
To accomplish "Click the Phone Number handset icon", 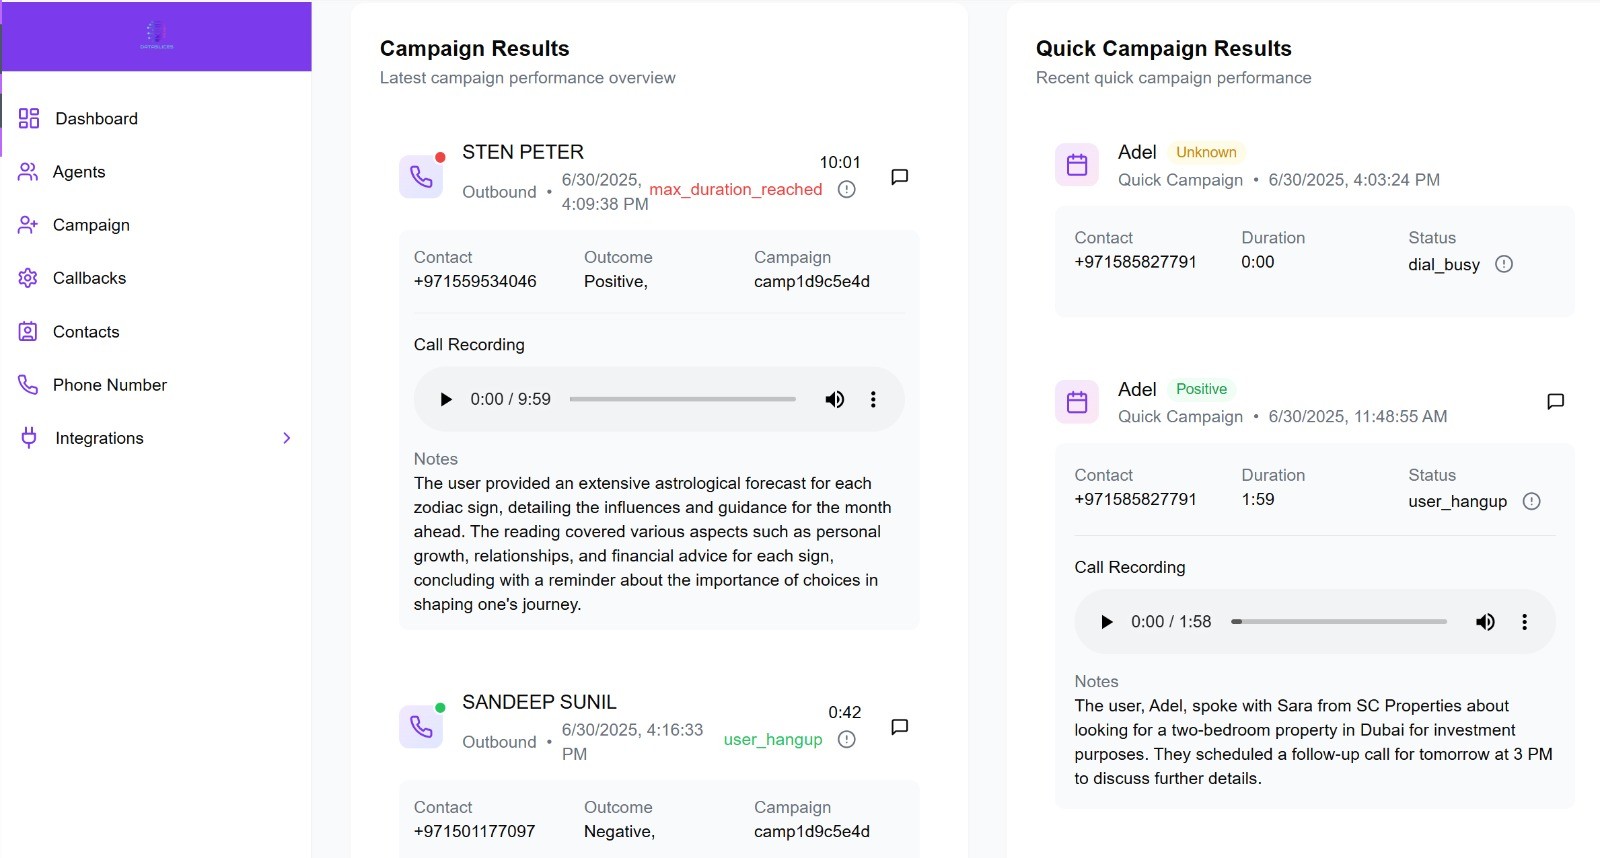I will pos(28,385).
